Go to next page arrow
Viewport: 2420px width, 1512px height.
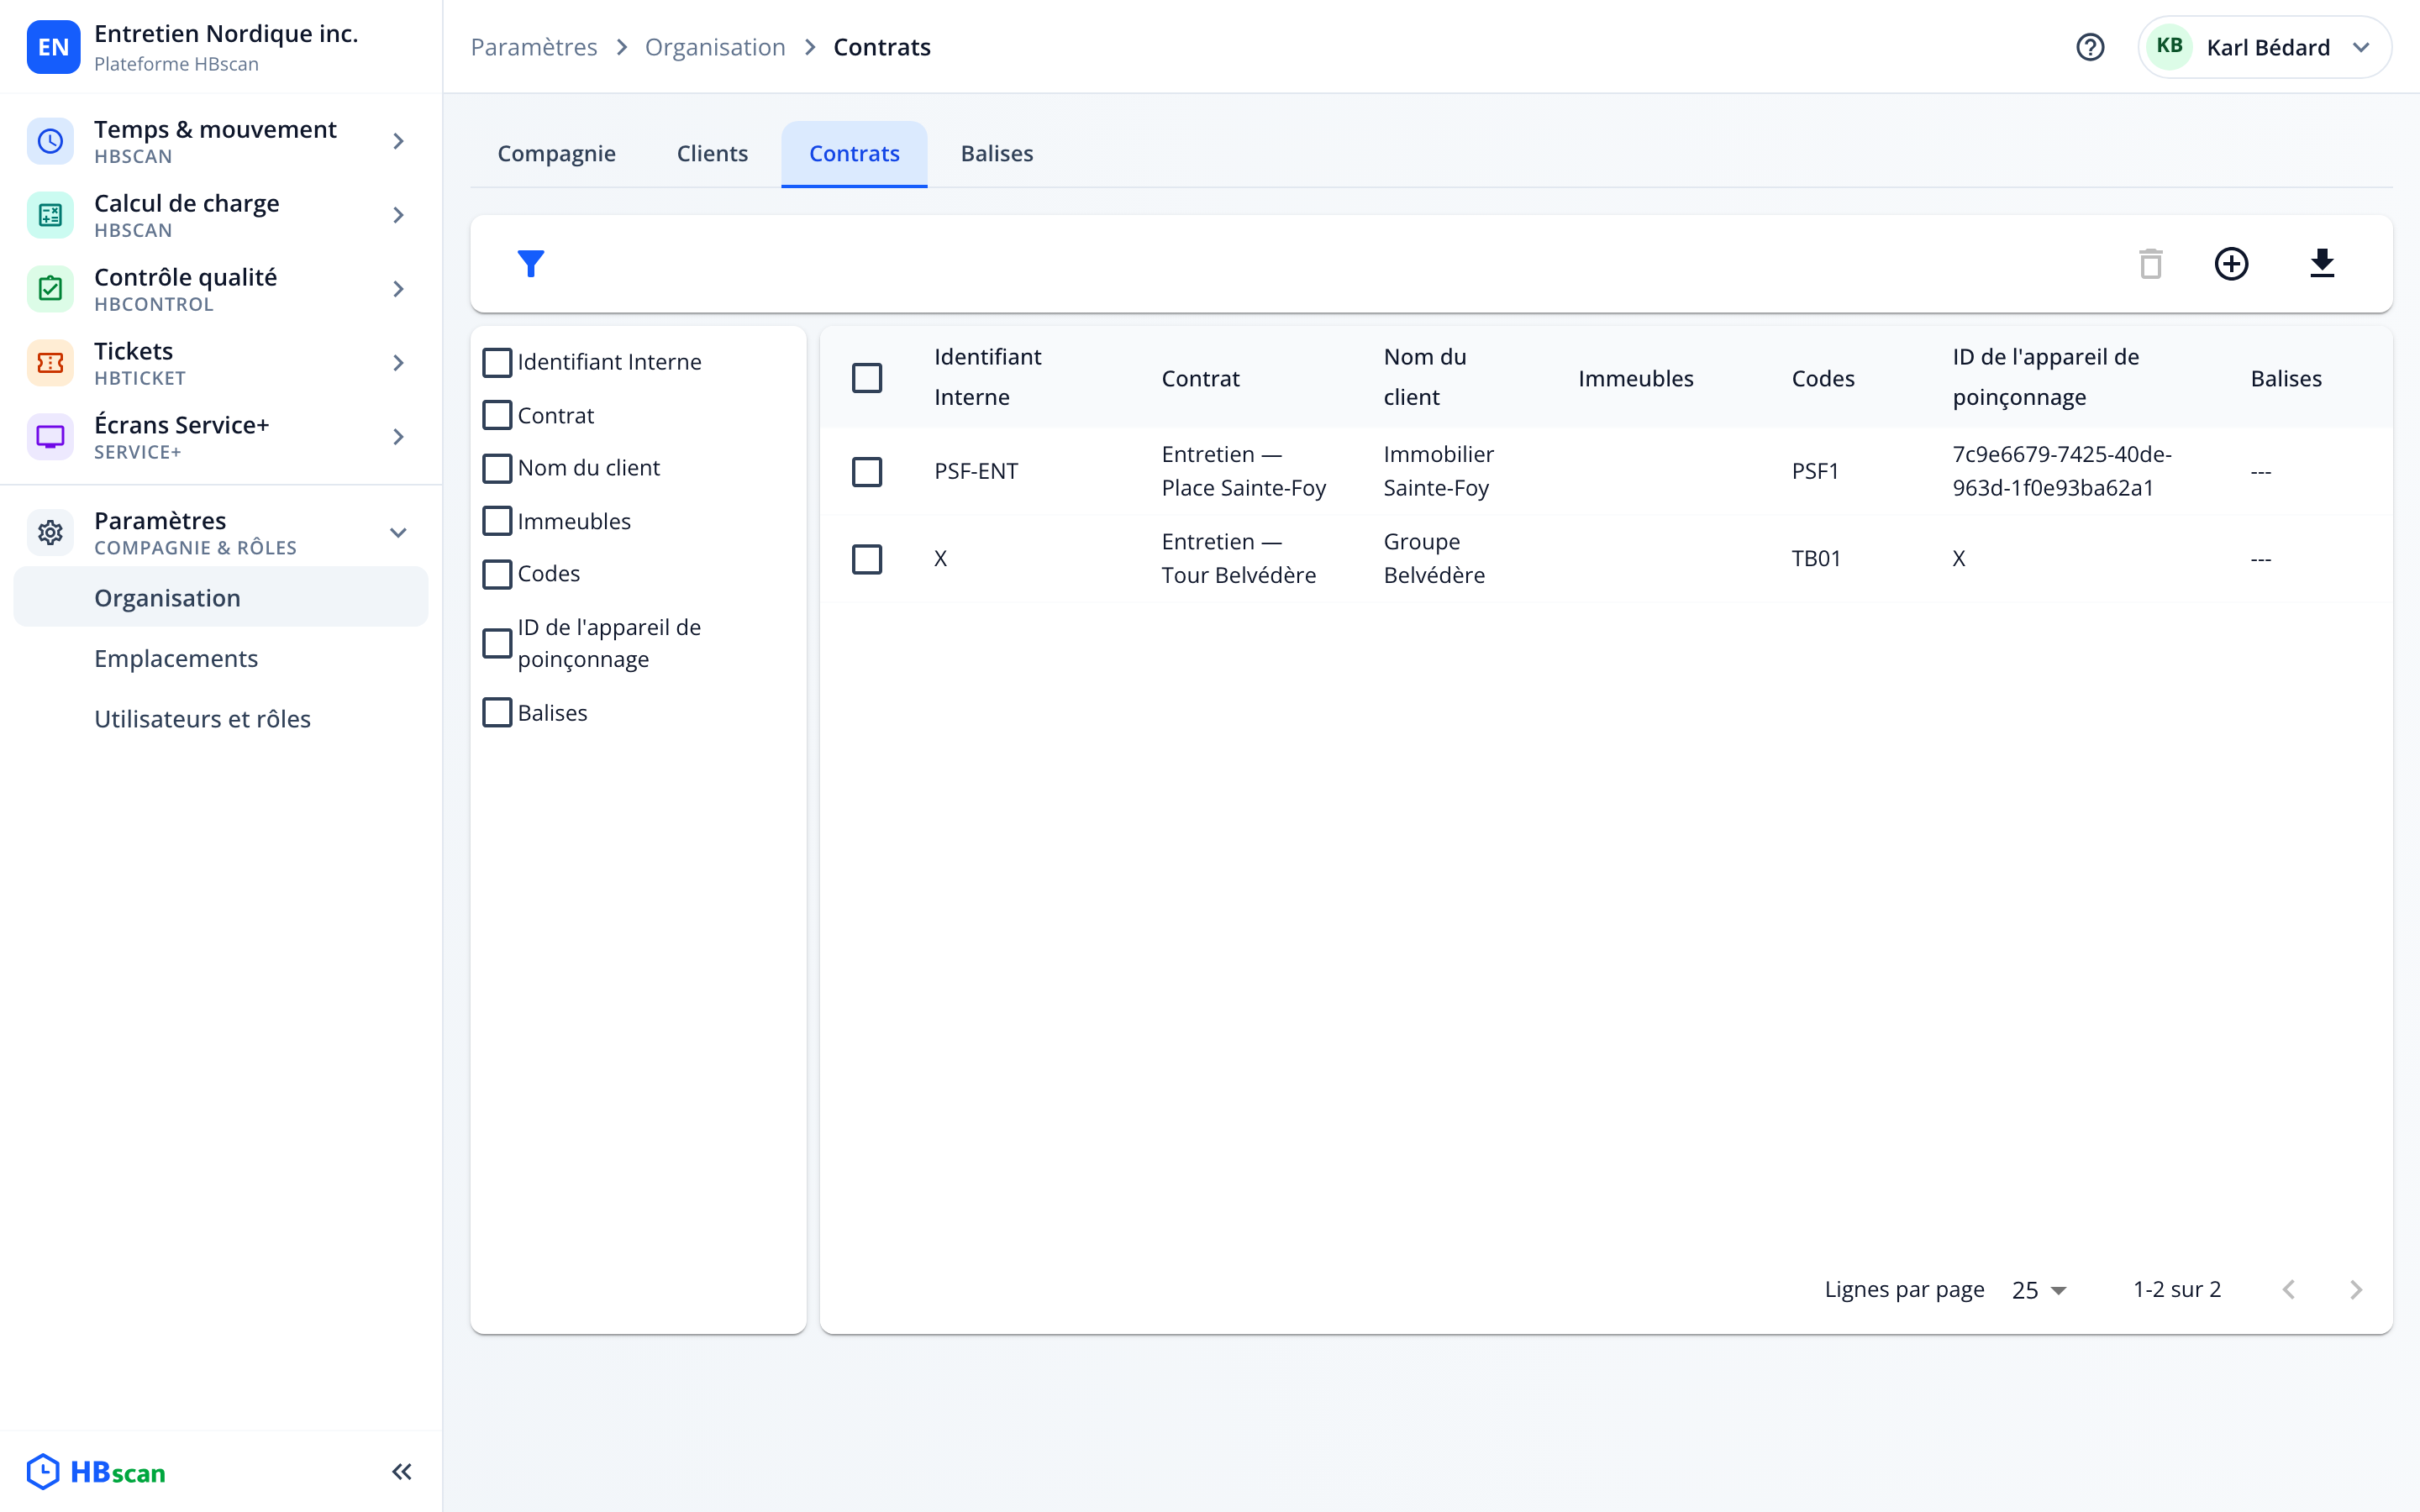(x=2356, y=1290)
